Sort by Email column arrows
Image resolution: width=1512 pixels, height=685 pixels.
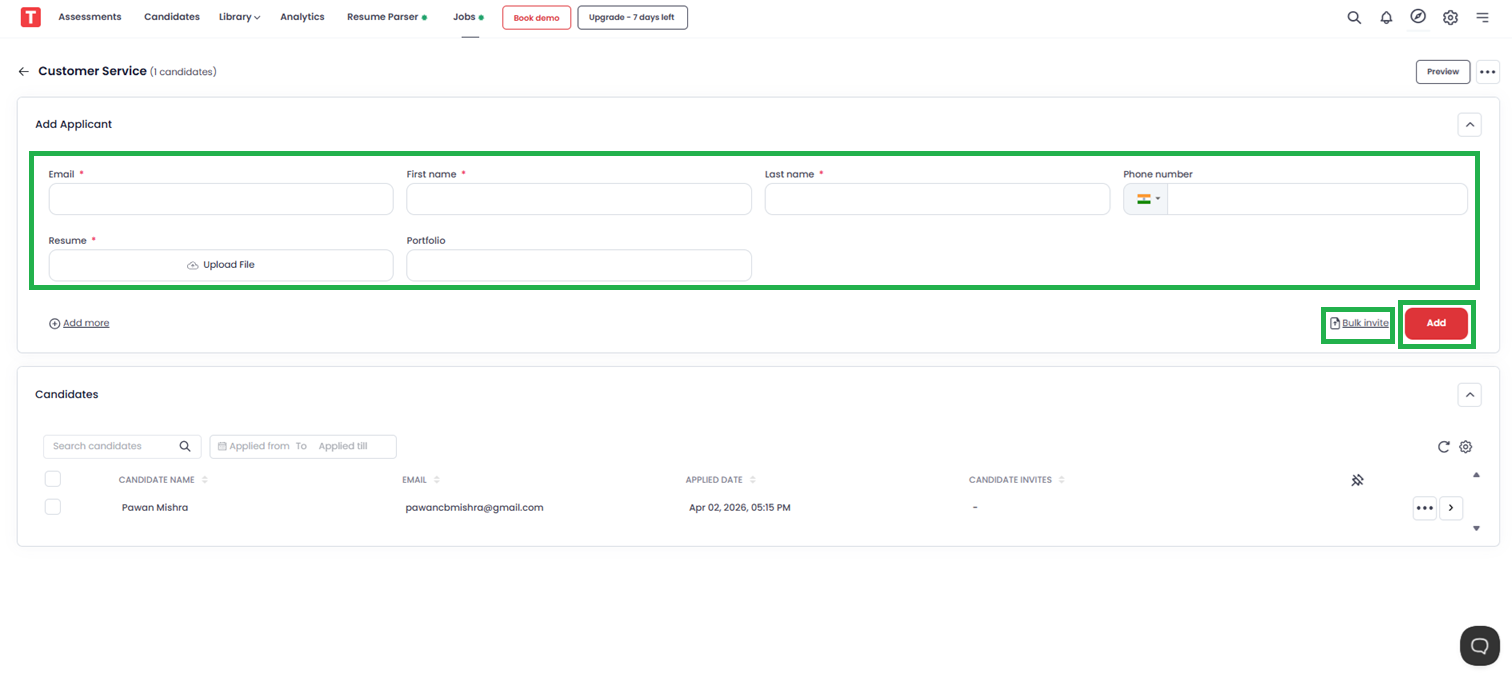pos(437,480)
